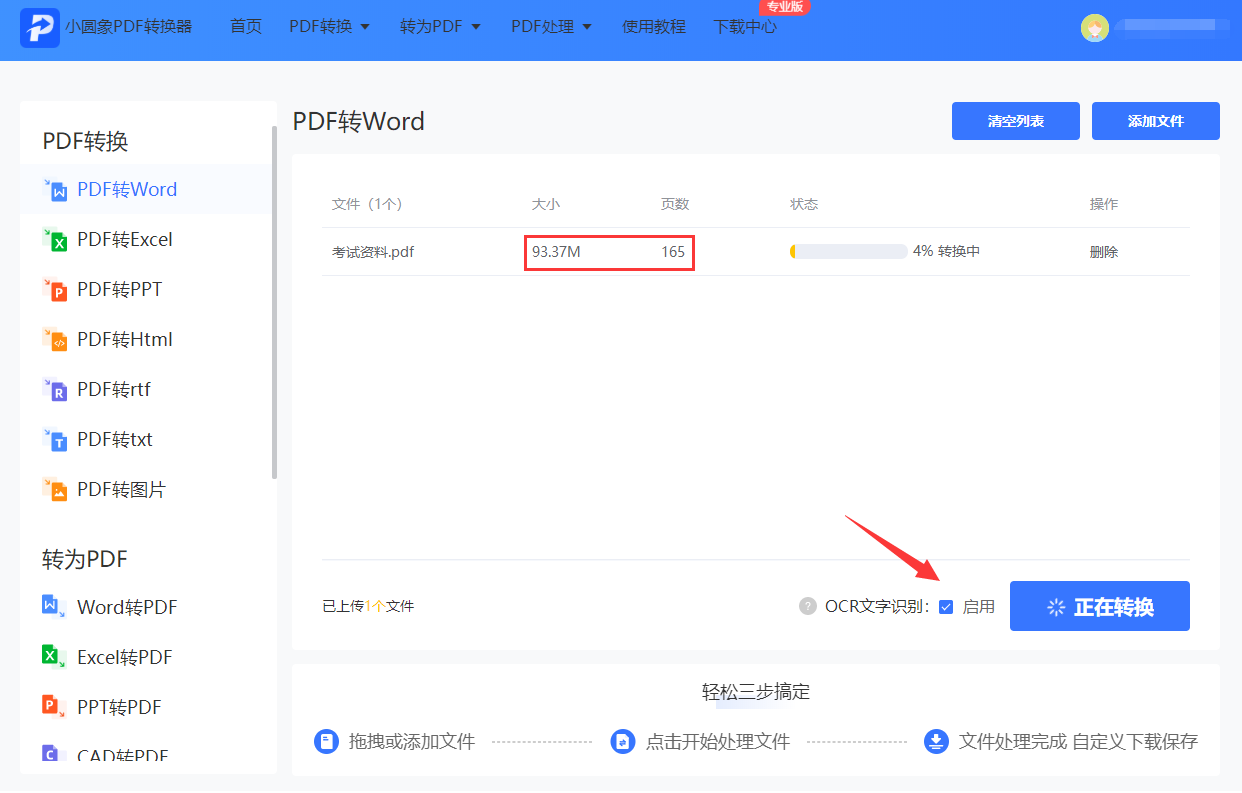This screenshot has width=1242, height=793.
Task: Click the 小圆象 app logo icon
Action: click(x=39, y=28)
